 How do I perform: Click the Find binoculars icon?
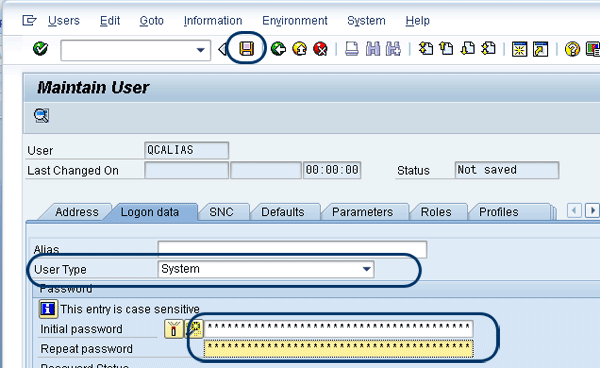(x=373, y=49)
